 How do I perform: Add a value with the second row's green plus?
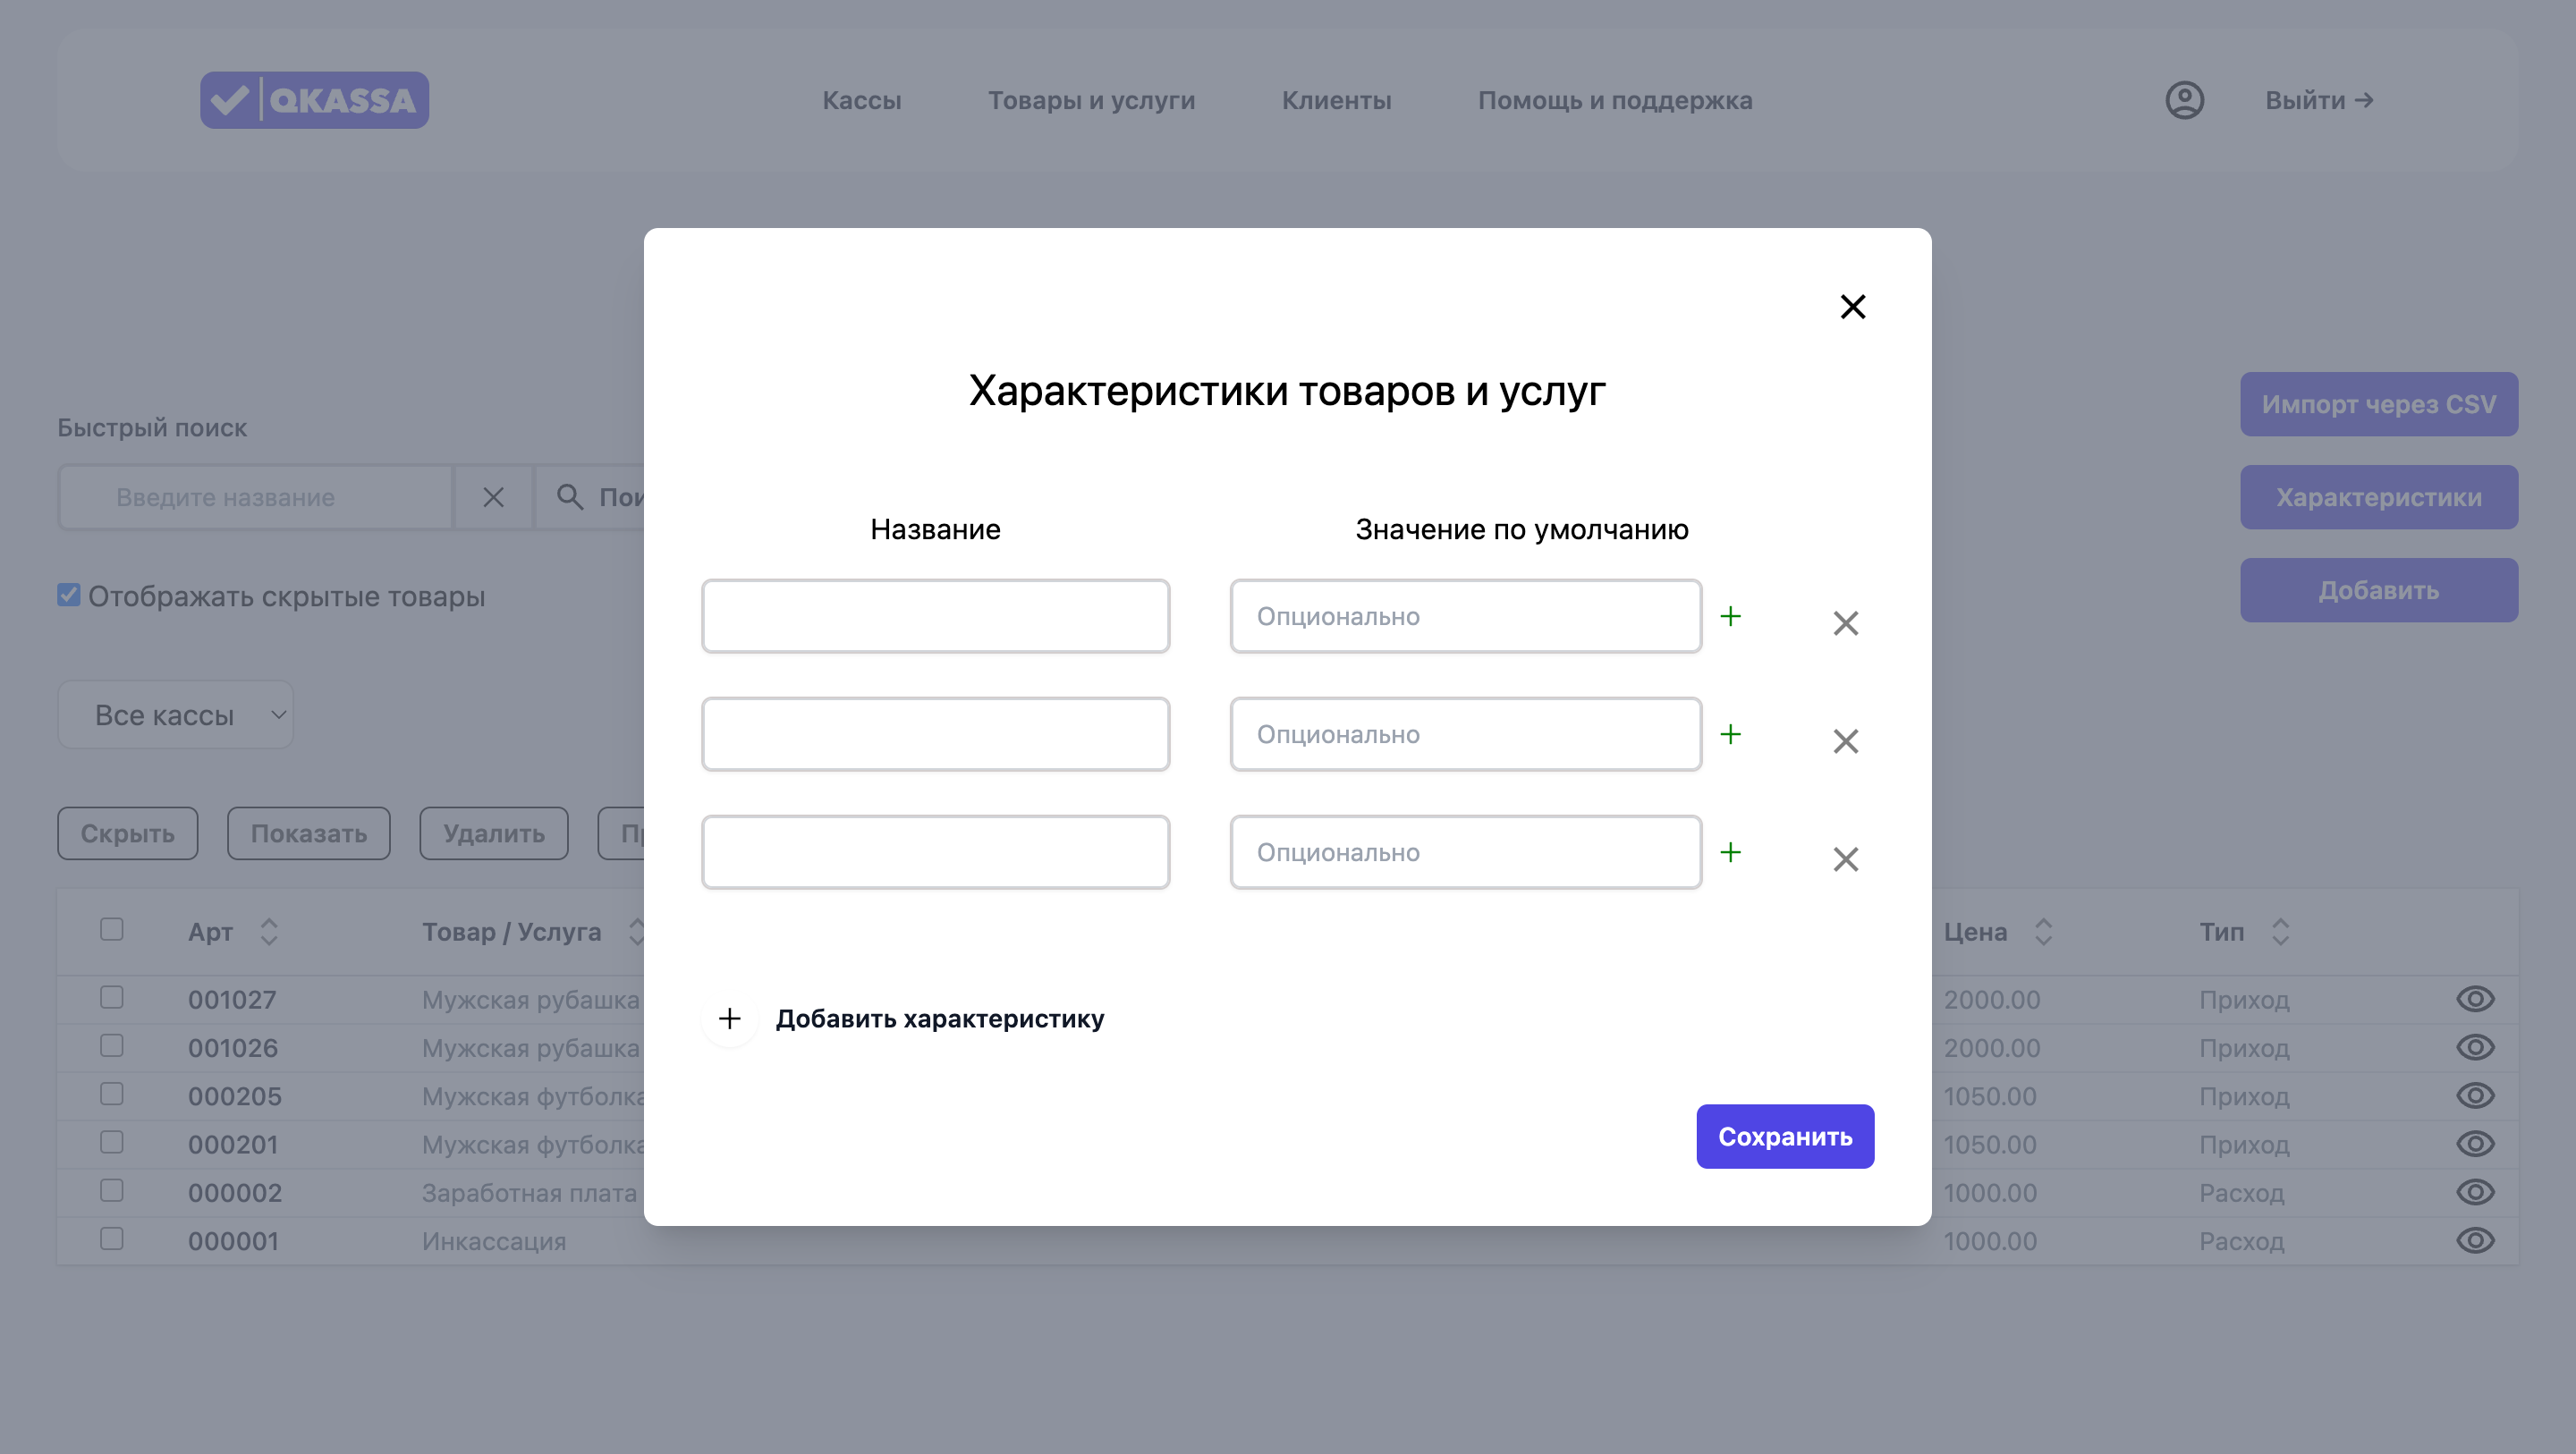pyautogui.click(x=1731, y=734)
